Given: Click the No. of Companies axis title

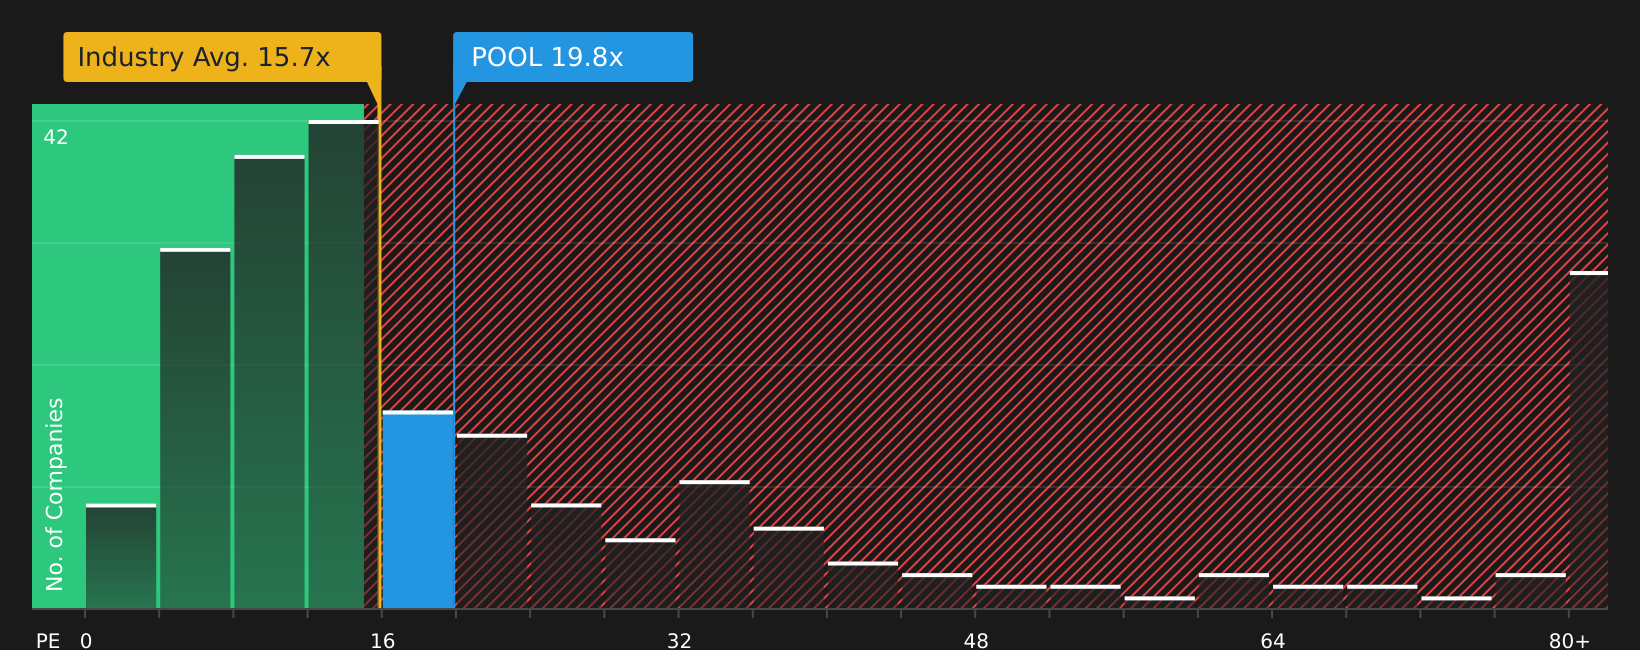Looking at the screenshot, I should (55, 494).
